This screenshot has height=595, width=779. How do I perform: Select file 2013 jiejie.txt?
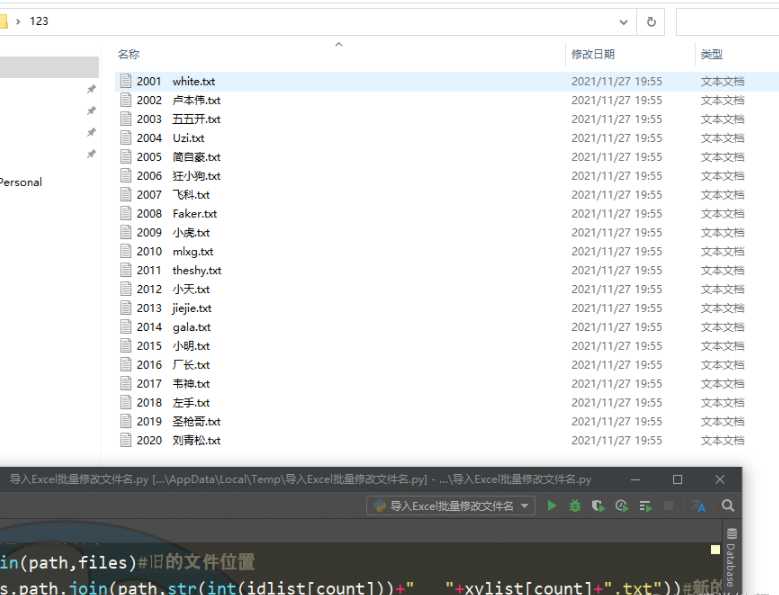(x=174, y=308)
